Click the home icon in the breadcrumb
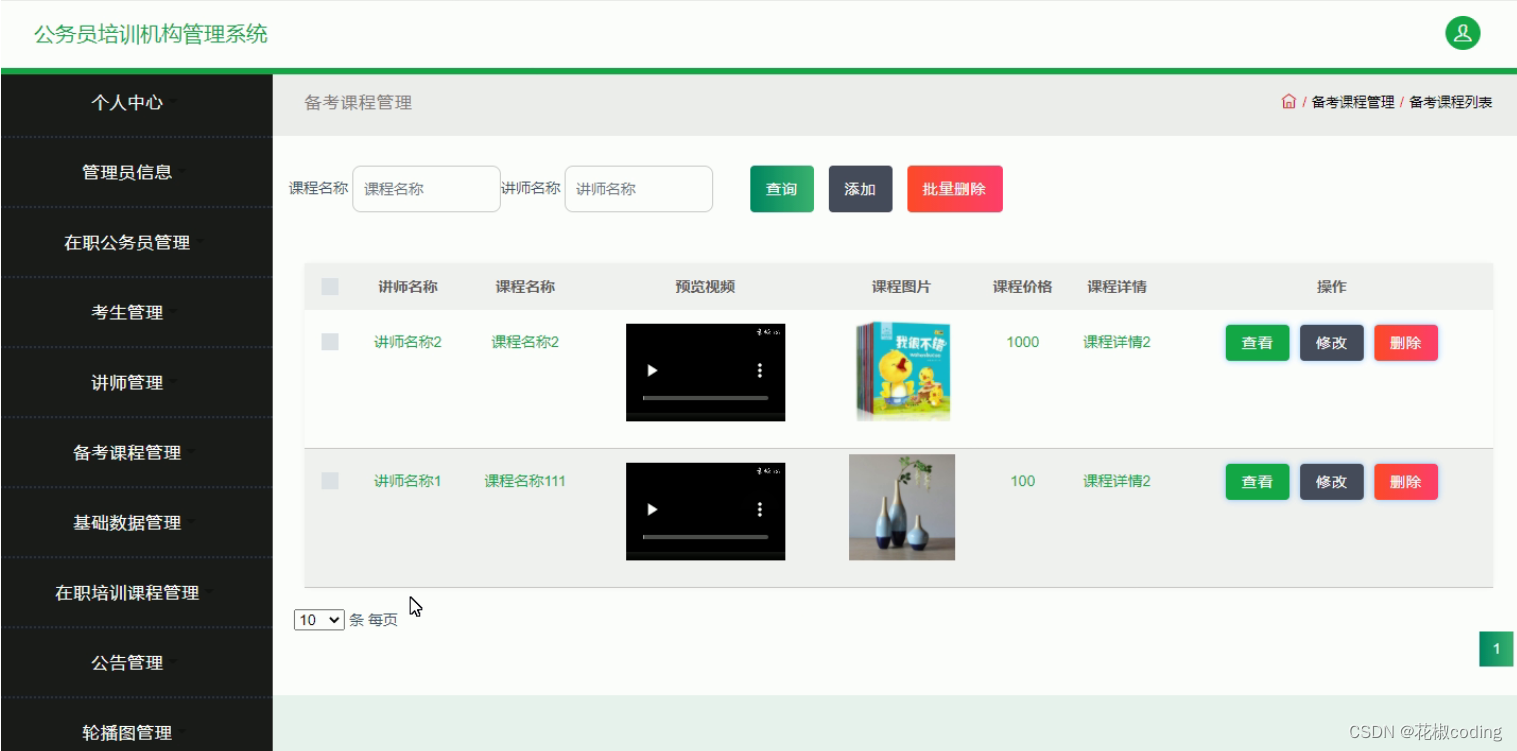 click(x=1288, y=101)
